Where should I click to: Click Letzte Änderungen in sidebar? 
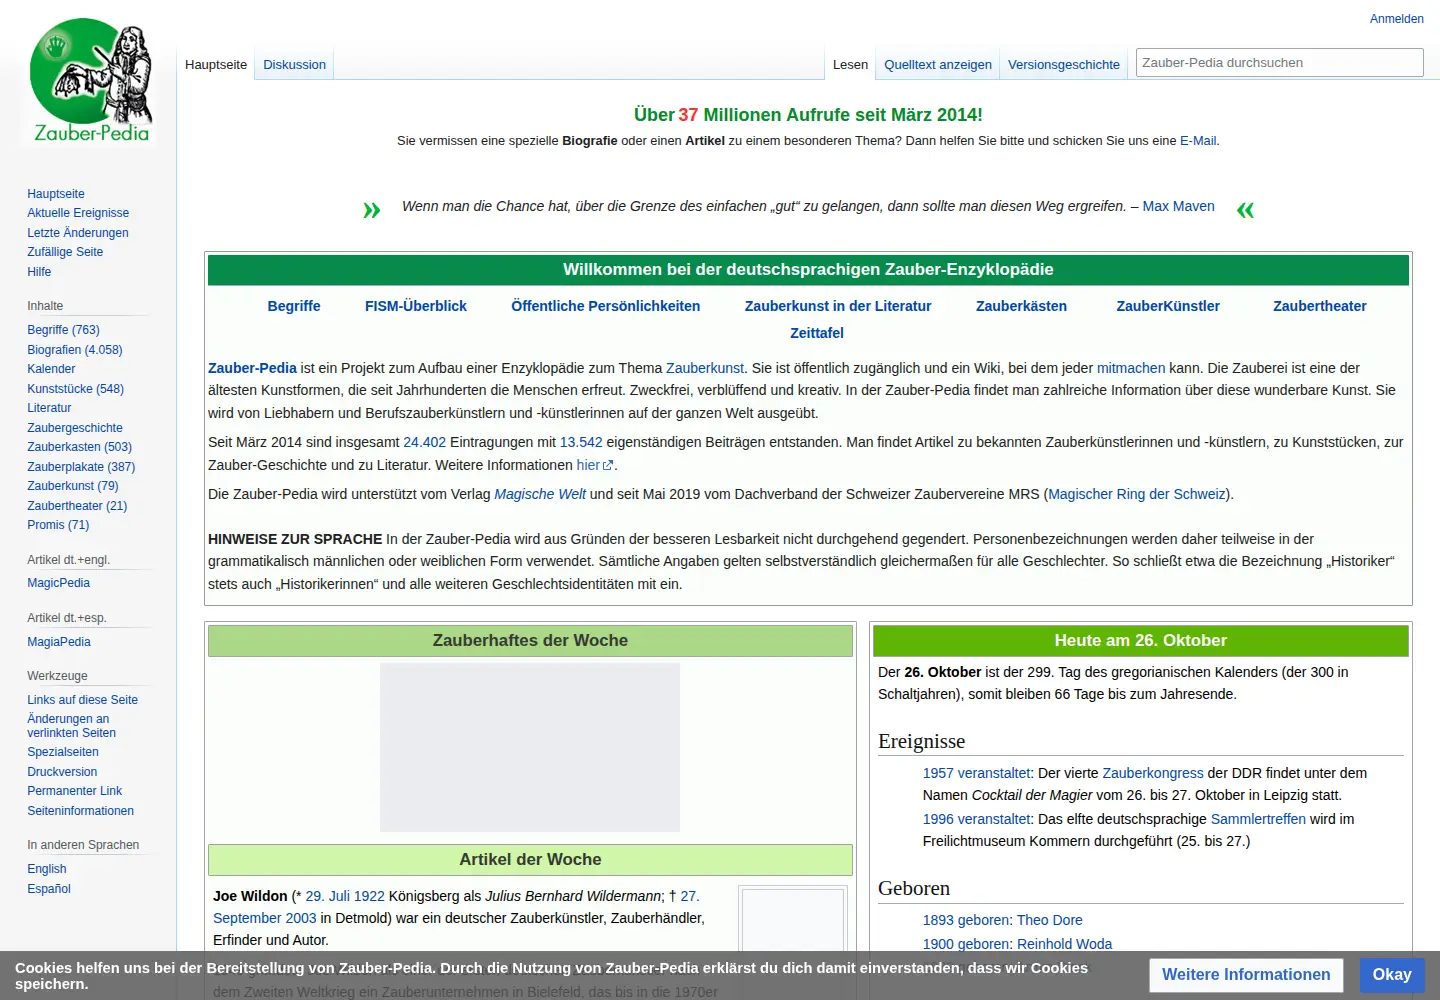[x=78, y=233]
